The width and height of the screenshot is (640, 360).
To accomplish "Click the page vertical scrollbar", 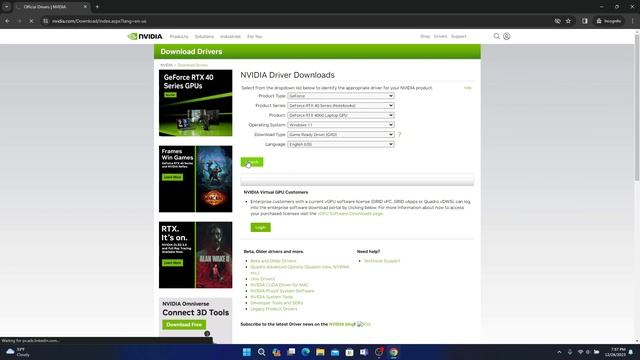I will coord(637,108).
